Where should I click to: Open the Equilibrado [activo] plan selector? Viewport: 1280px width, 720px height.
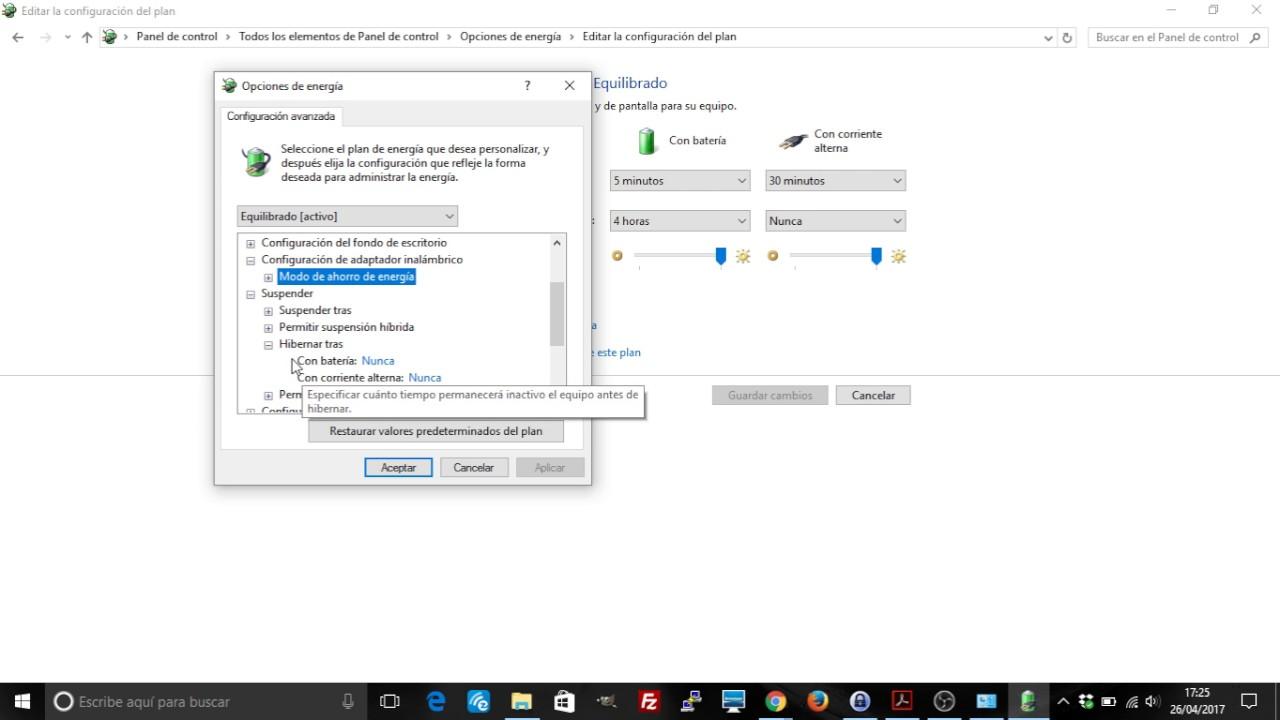[345, 216]
